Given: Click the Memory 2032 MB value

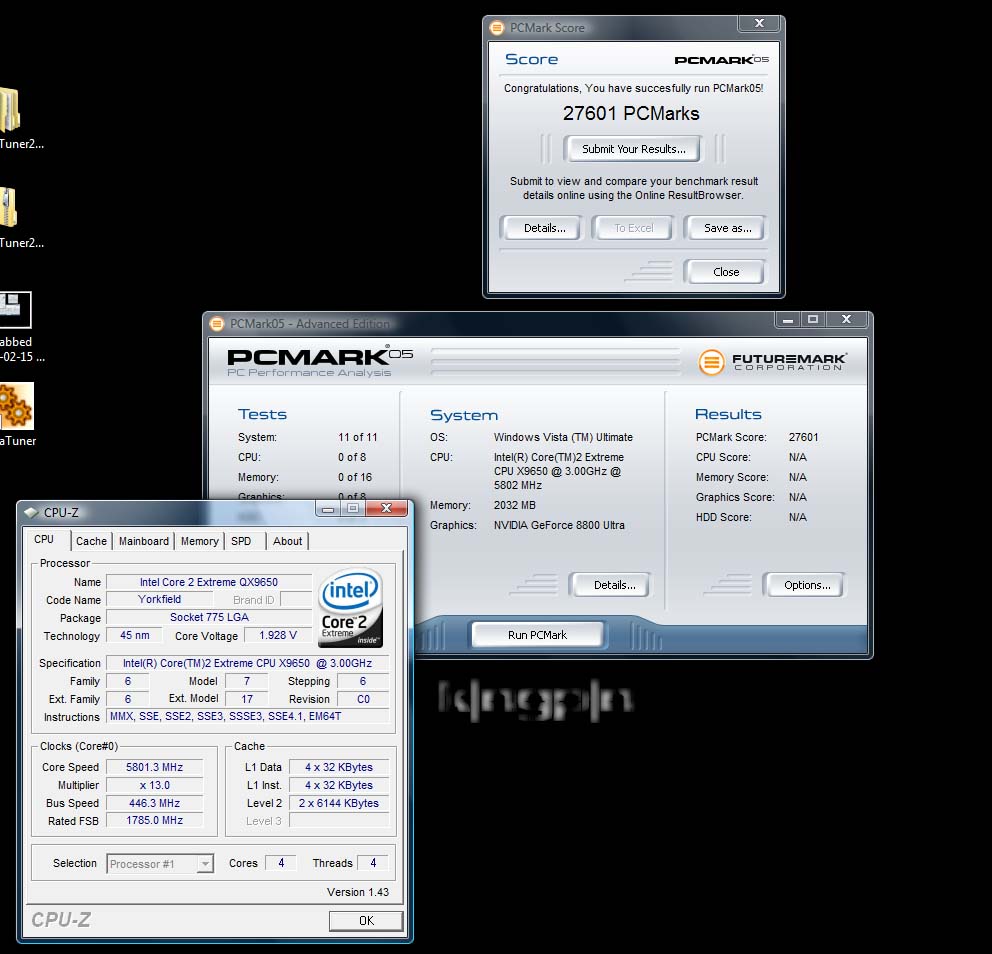Looking at the screenshot, I should click(514, 505).
